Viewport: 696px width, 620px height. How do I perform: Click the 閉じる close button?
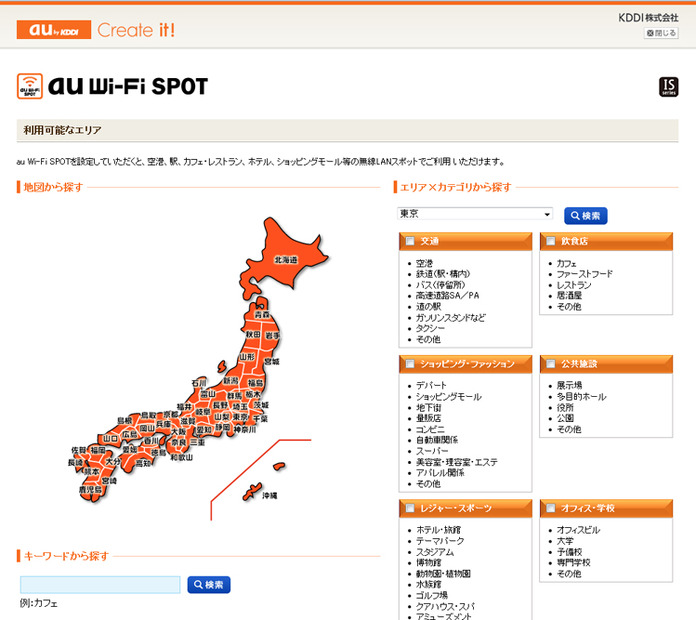click(x=661, y=33)
